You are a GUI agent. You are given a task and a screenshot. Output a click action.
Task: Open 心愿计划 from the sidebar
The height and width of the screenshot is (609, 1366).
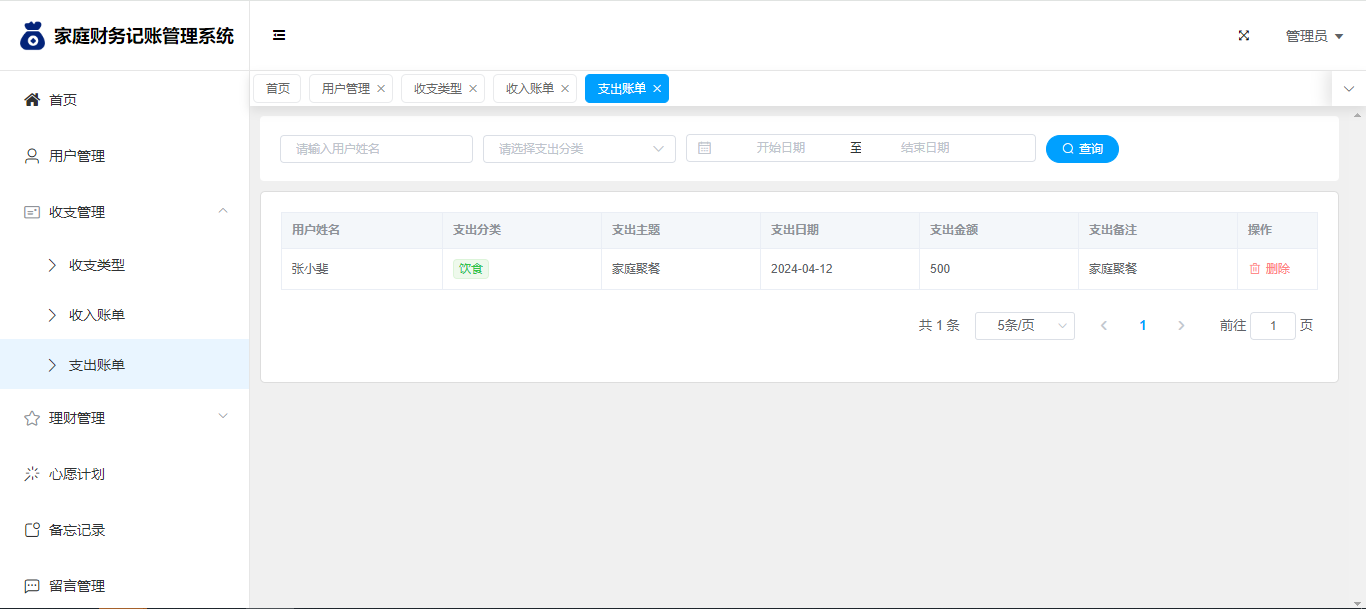coord(77,474)
